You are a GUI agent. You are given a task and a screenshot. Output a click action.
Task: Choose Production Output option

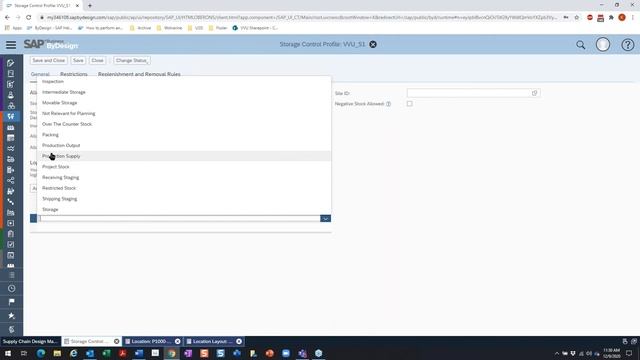tap(184, 145)
